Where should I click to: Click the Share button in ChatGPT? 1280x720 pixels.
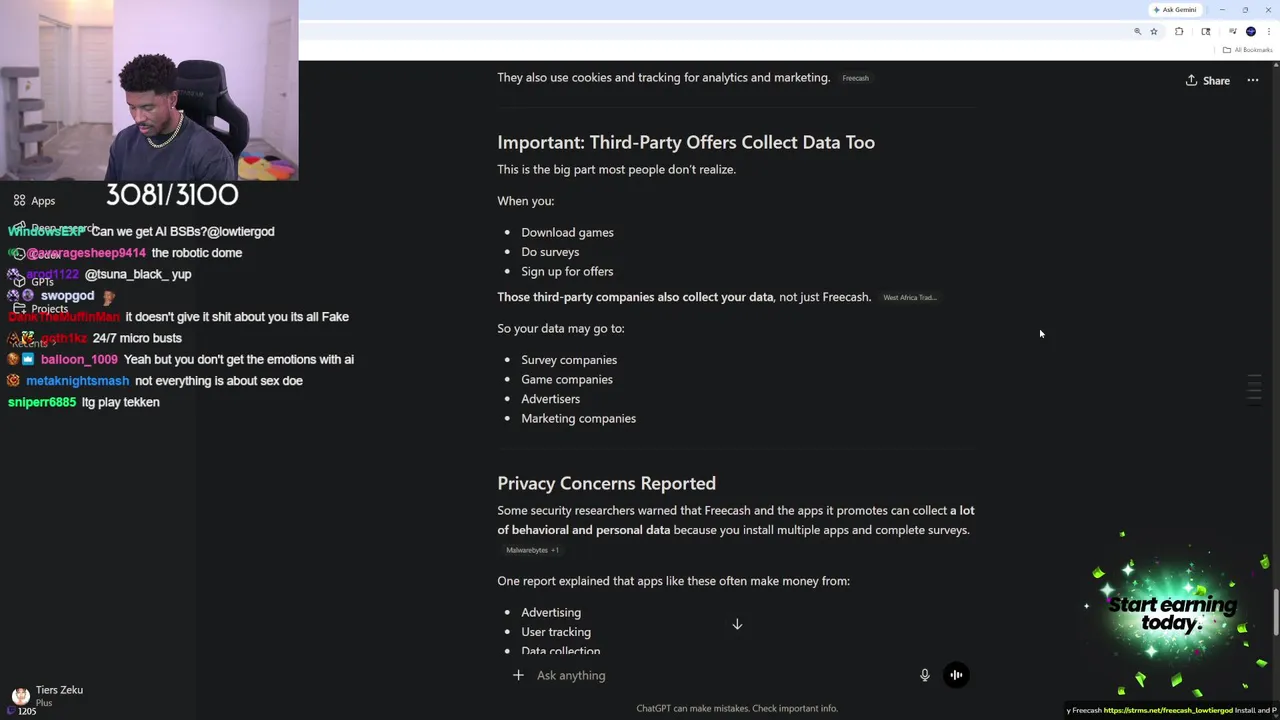click(1208, 81)
